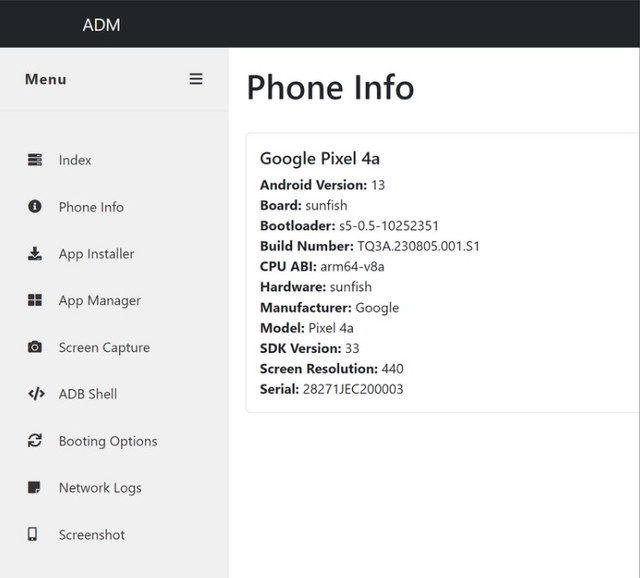
Task: Select Screenshot in the sidebar
Action: coord(92,535)
